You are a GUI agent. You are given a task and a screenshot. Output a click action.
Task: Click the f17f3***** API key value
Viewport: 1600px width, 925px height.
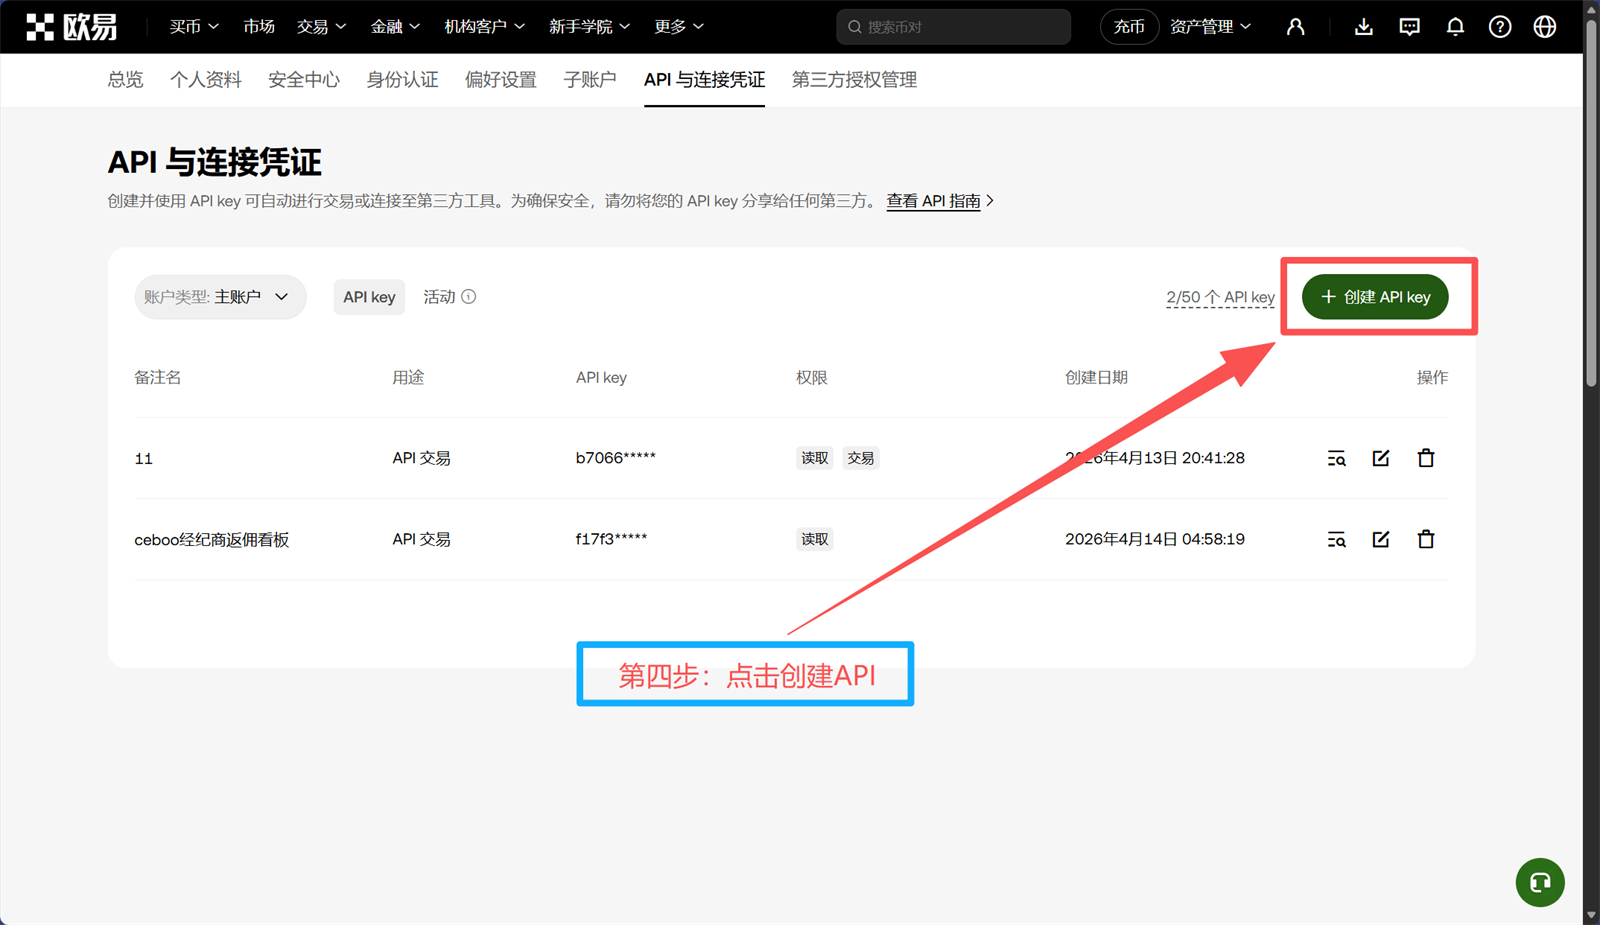point(611,539)
